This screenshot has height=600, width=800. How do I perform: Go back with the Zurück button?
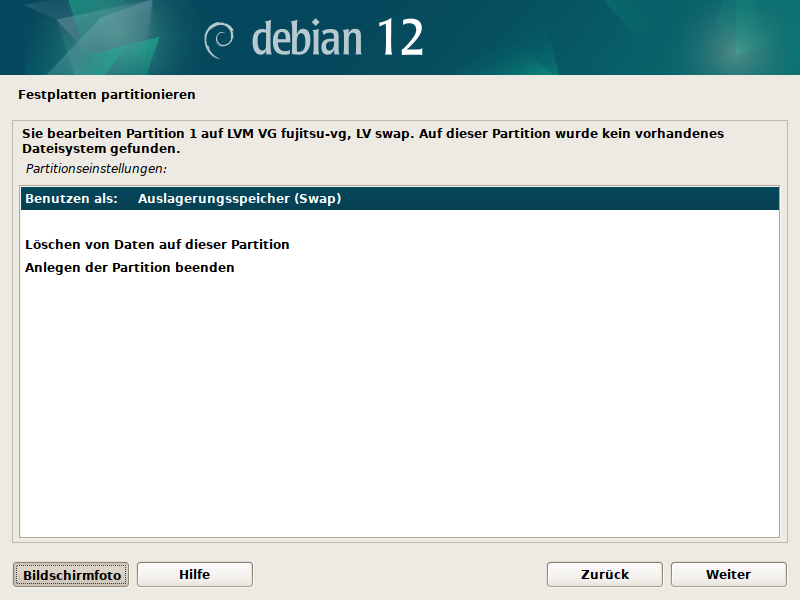pyautogui.click(x=604, y=574)
